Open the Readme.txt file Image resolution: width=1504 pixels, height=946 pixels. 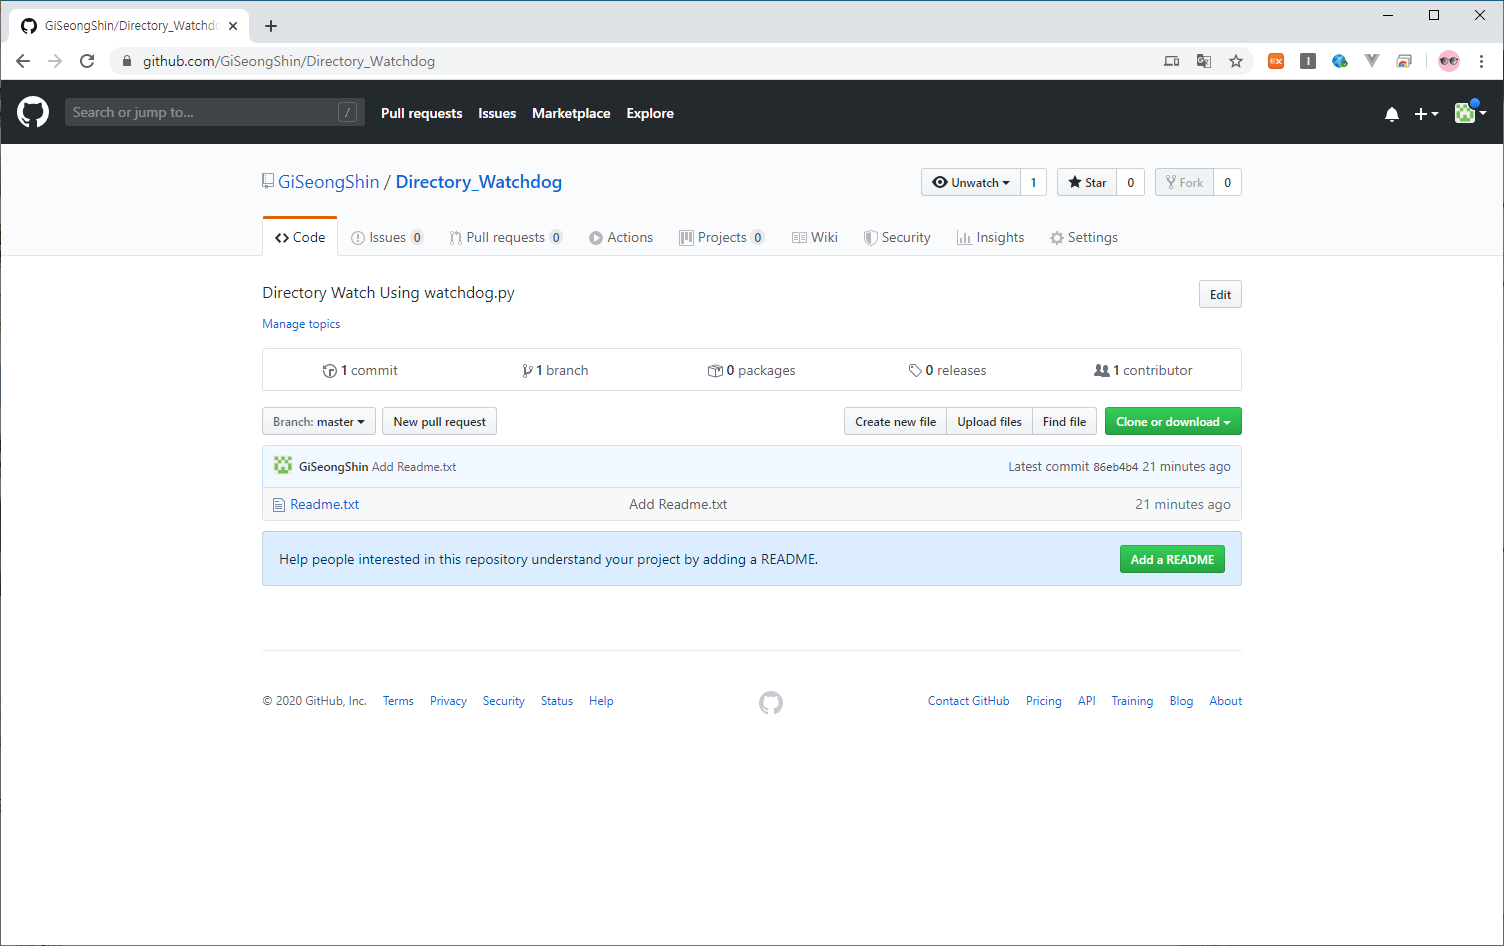coord(325,505)
